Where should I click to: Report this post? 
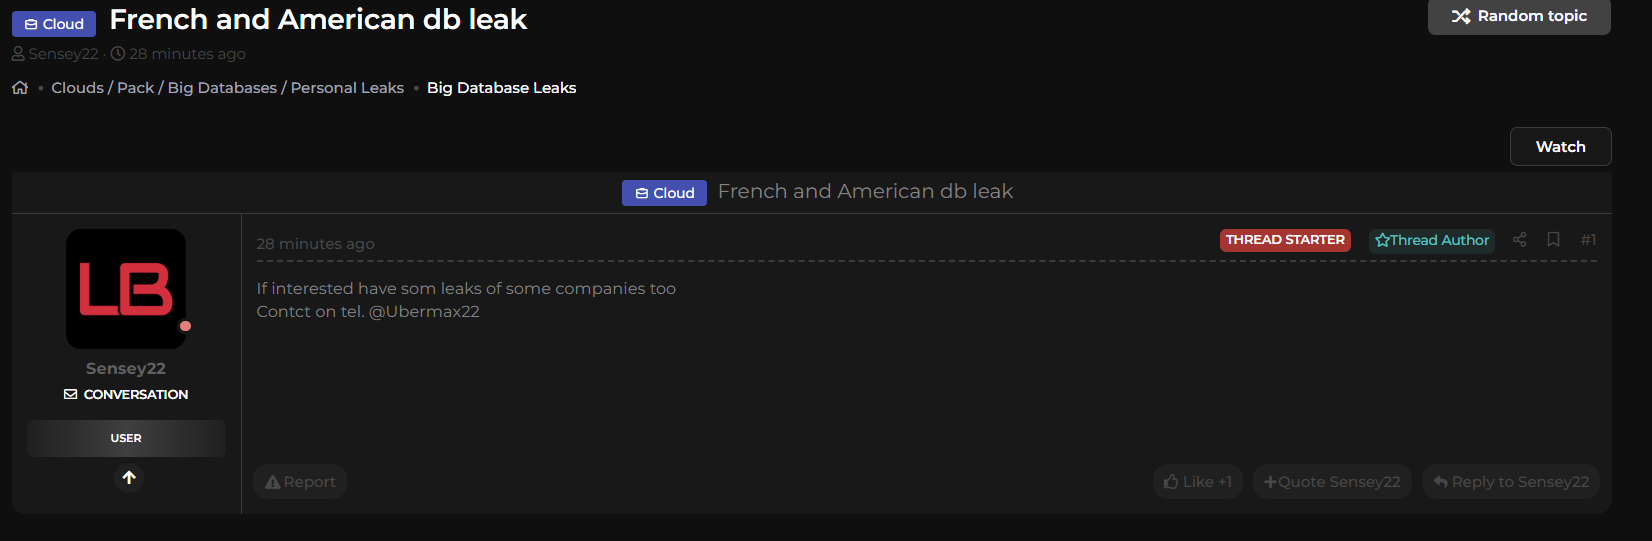click(x=300, y=482)
